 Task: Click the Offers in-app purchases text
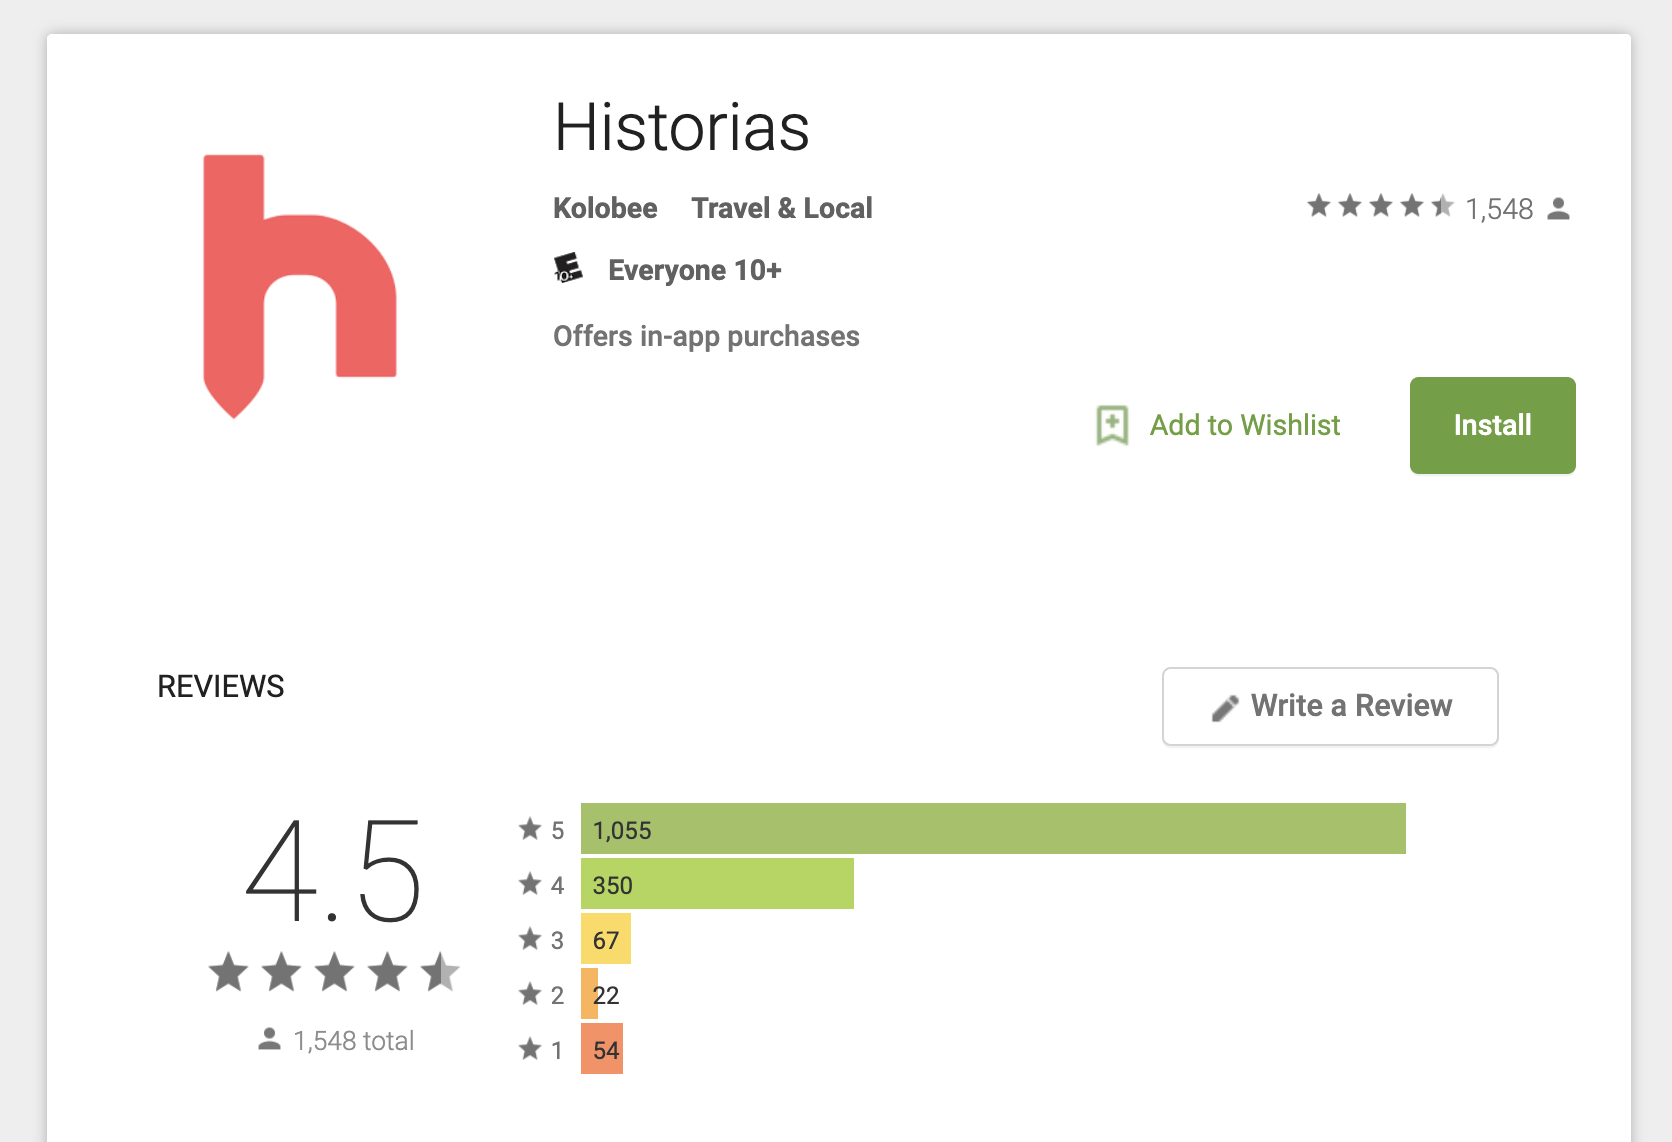706,336
